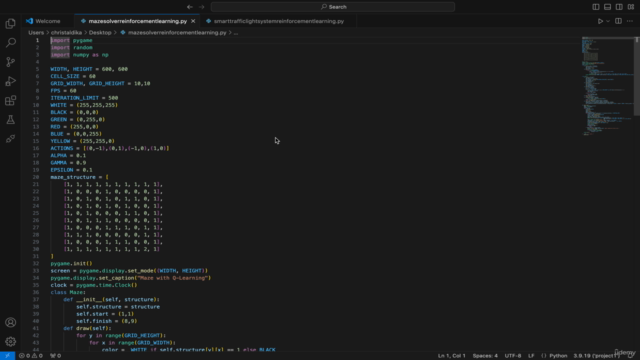Image resolution: width=640 pixels, height=360 pixels.
Task: Change indentation via Spaces: 4
Action: [x=485, y=356]
